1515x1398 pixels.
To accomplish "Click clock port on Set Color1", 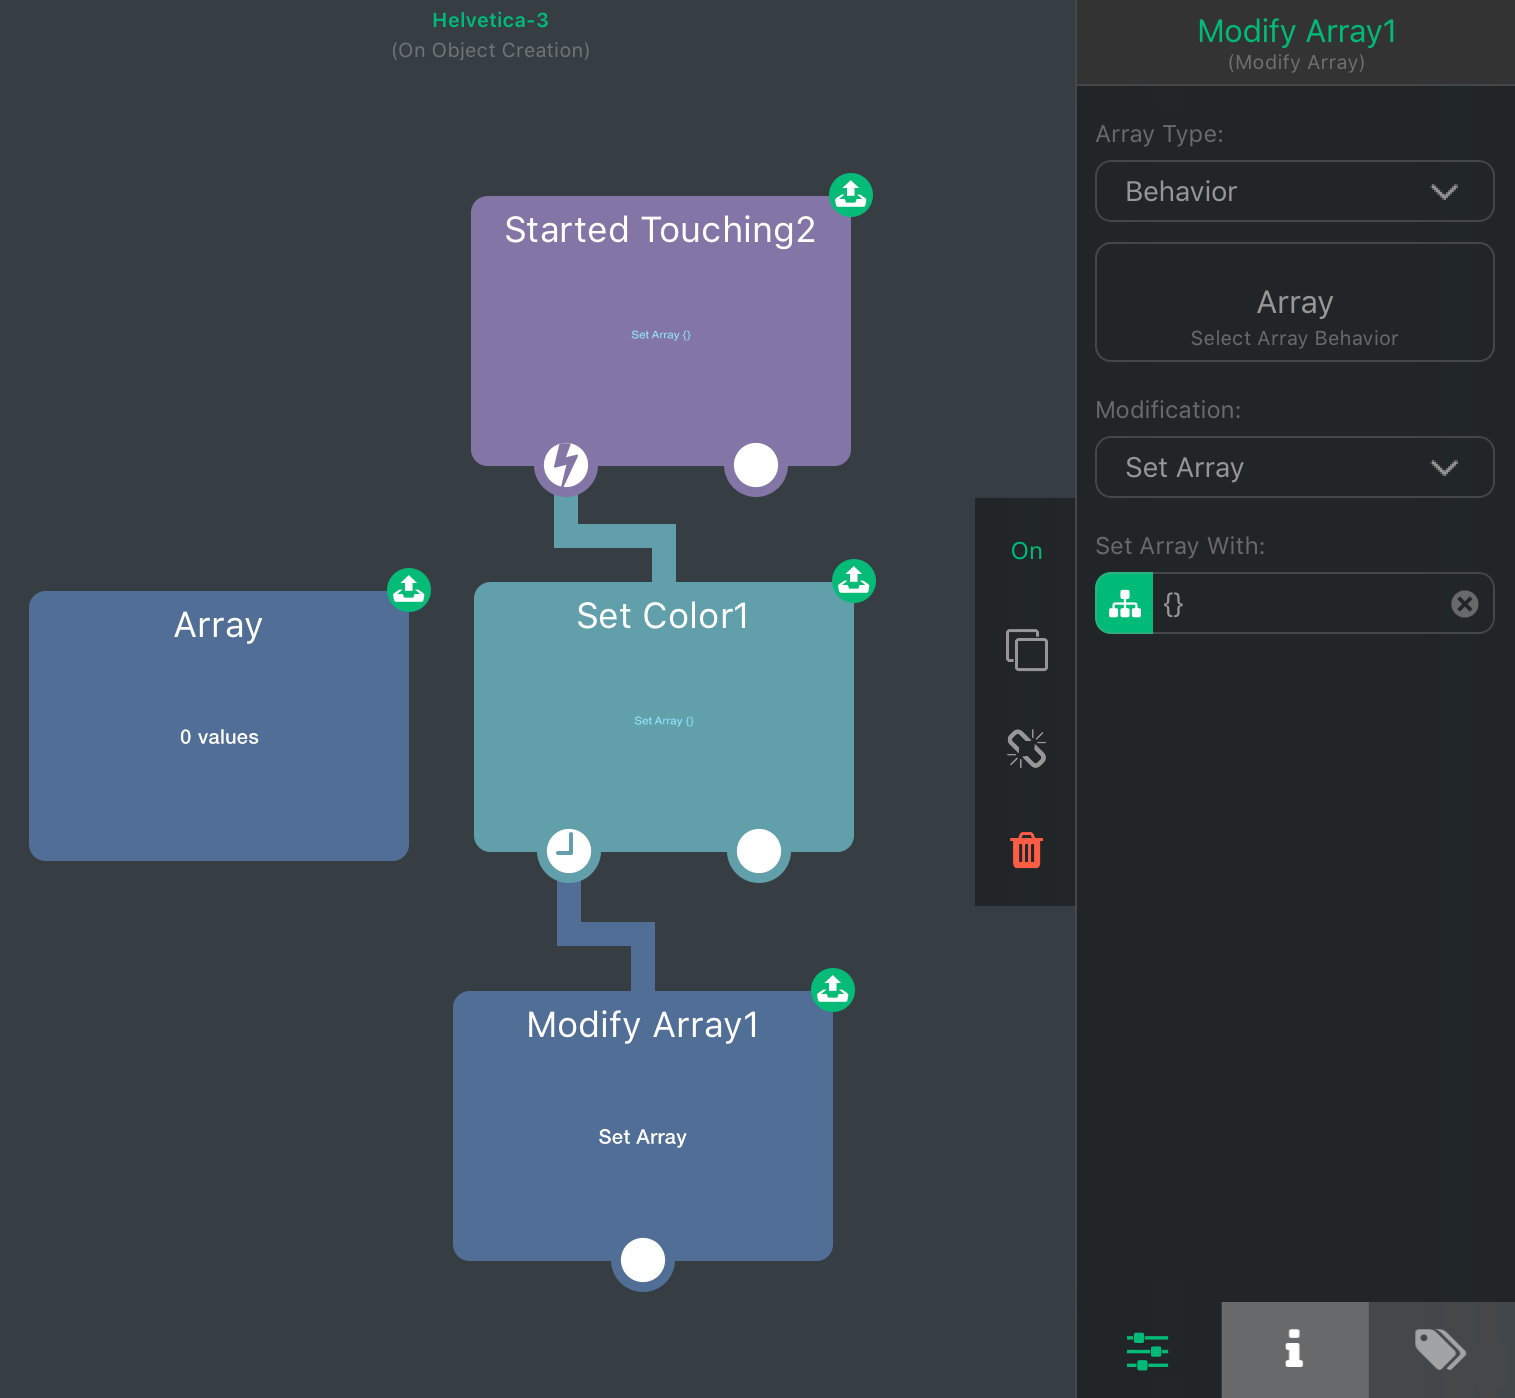I will point(569,851).
